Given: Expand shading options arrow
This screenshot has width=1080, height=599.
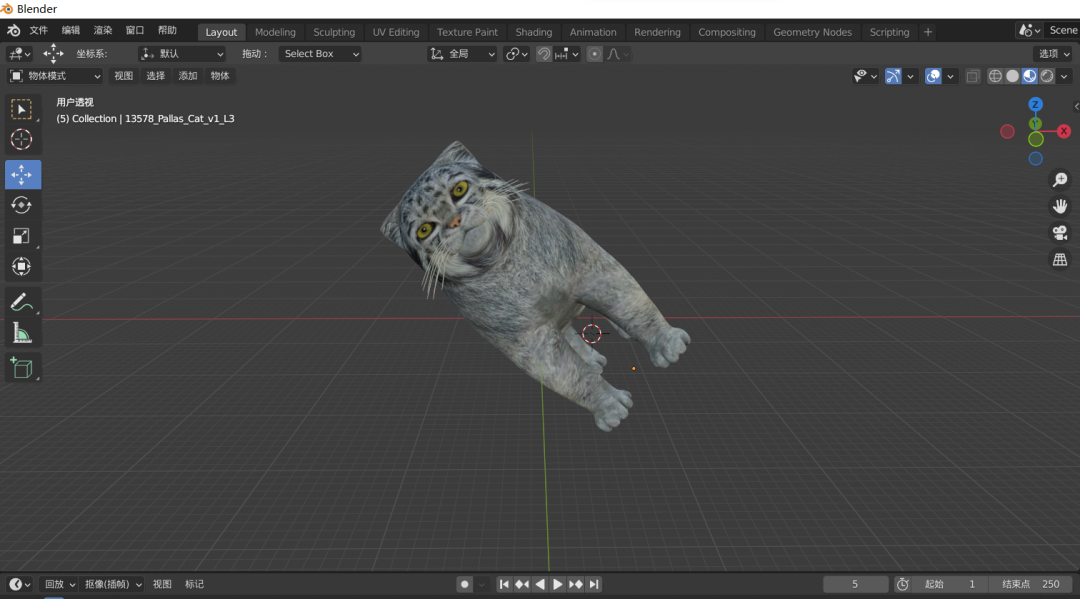Looking at the screenshot, I should click(x=1064, y=76).
